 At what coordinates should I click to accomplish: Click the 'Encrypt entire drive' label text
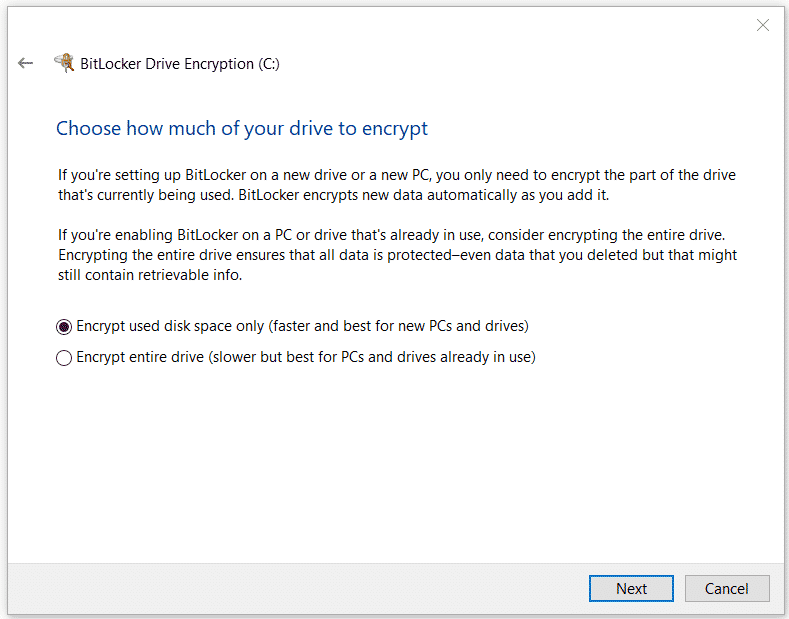pyautogui.click(x=140, y=357)
